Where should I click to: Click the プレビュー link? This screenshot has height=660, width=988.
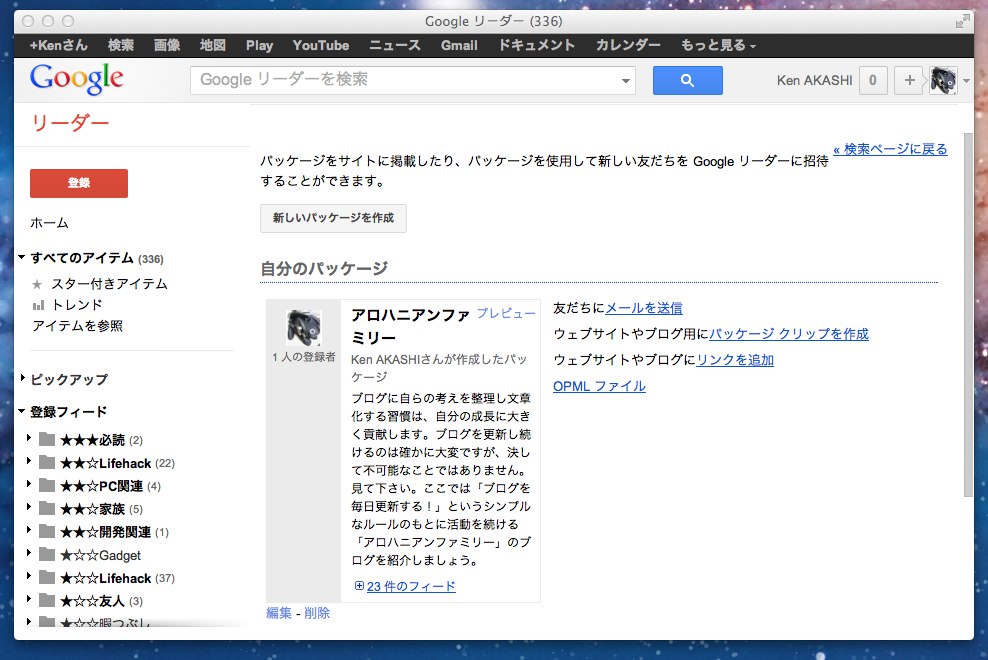(506, 313)
